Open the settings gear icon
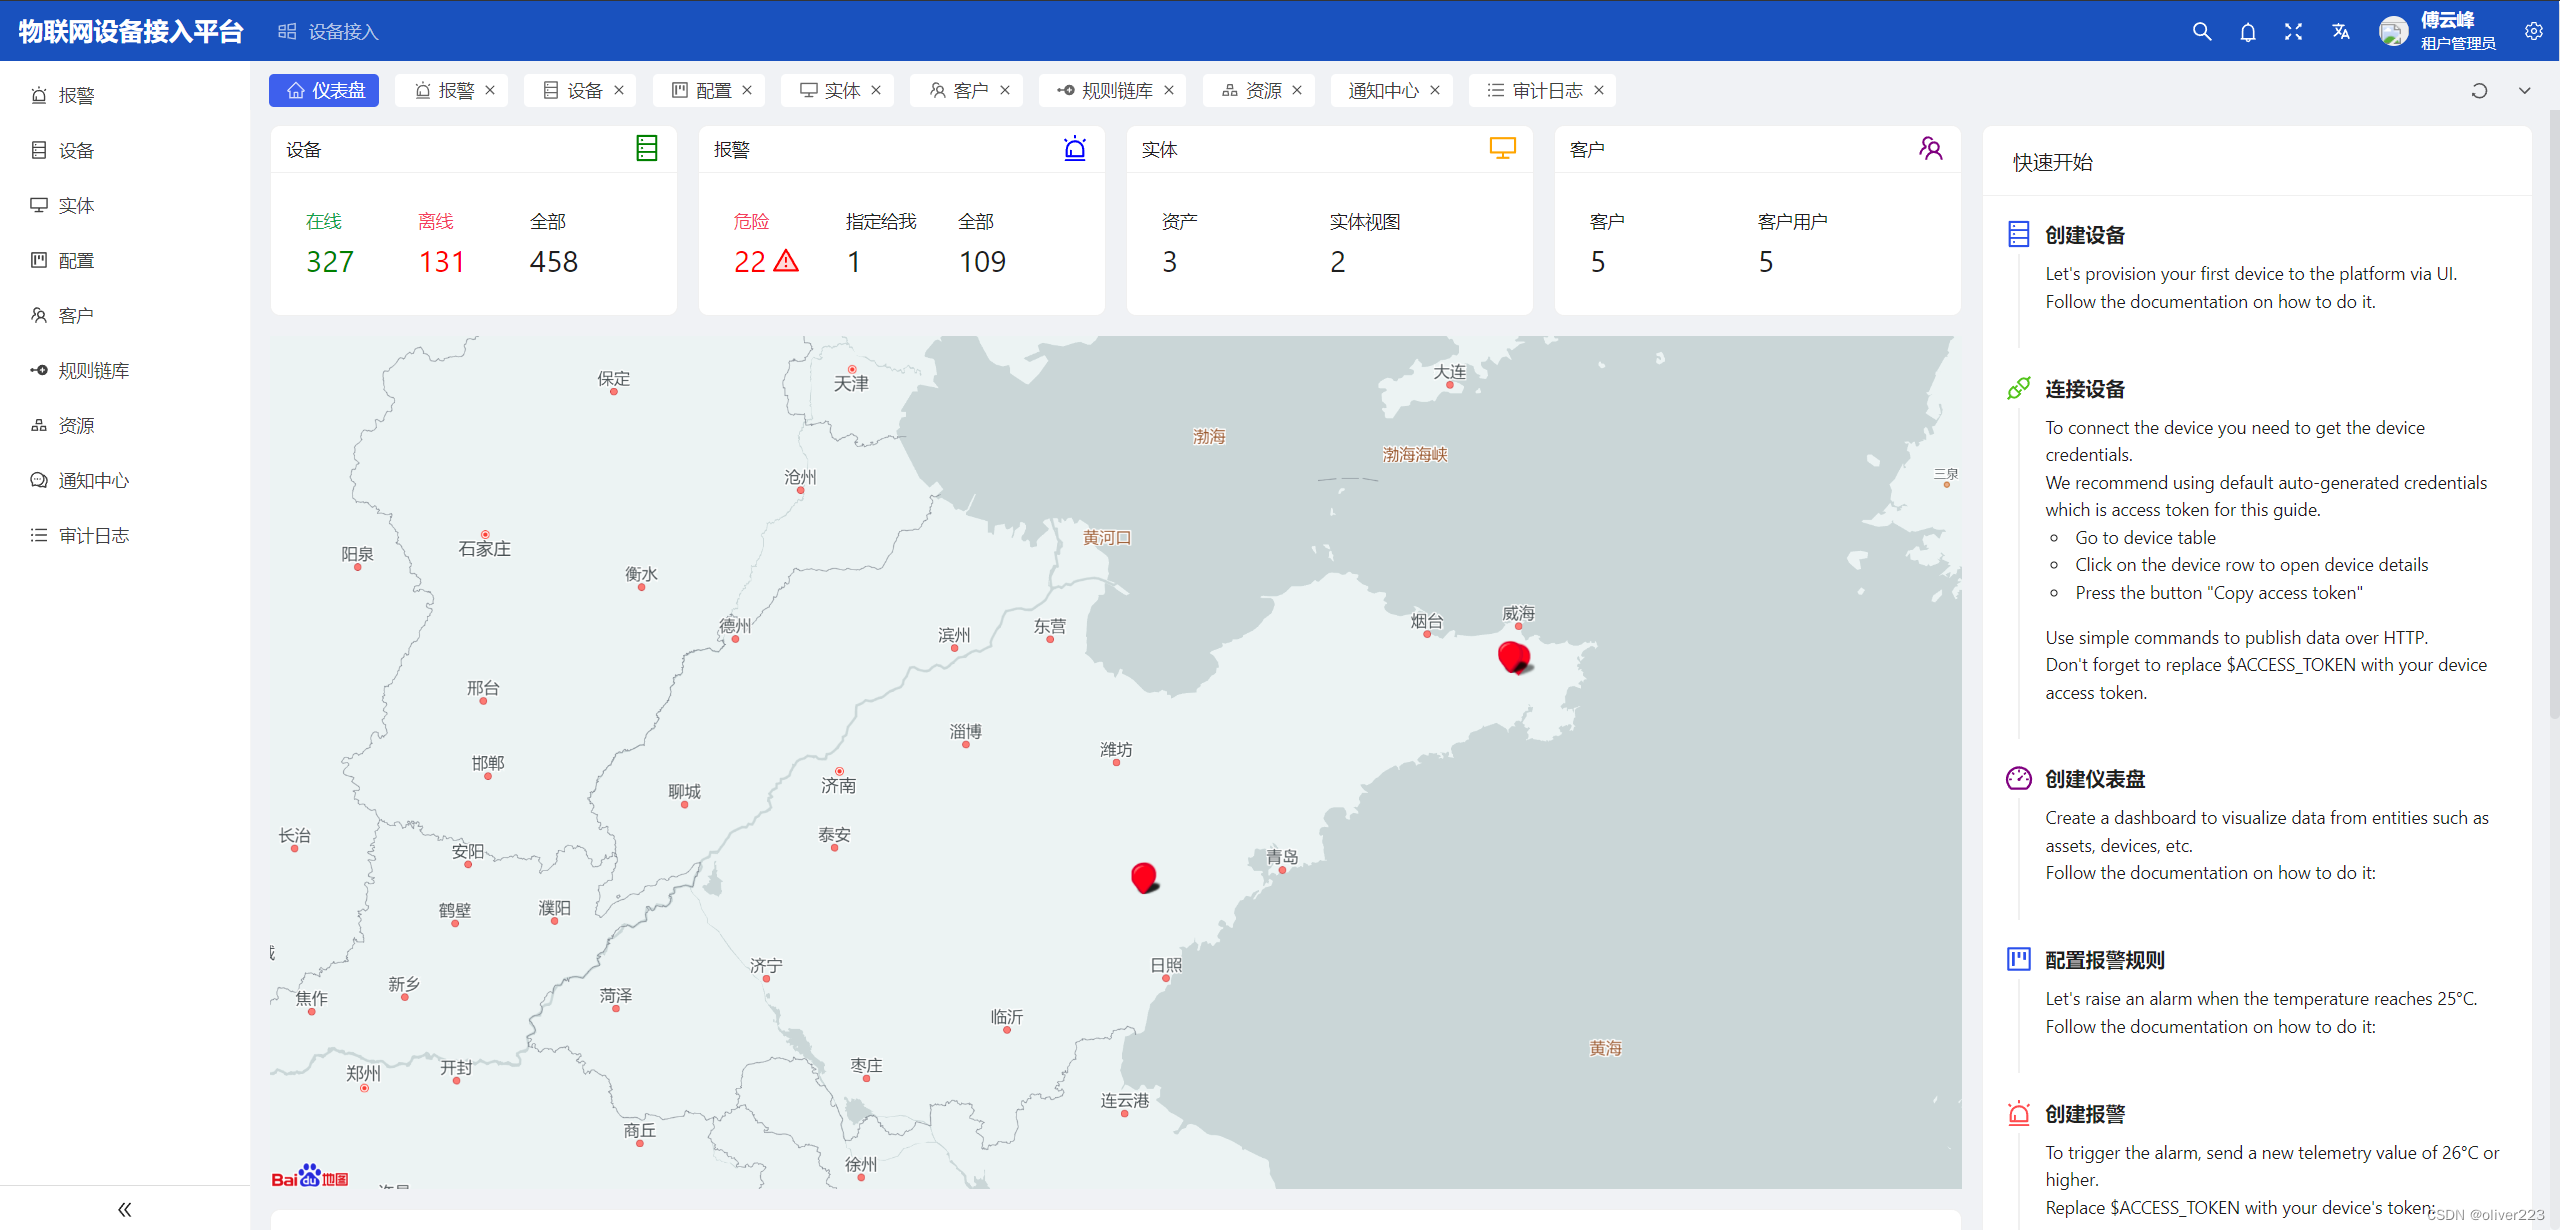Image resolution: width=2560 pixels, height=1230 pixels. click(x=2533, y=31)
